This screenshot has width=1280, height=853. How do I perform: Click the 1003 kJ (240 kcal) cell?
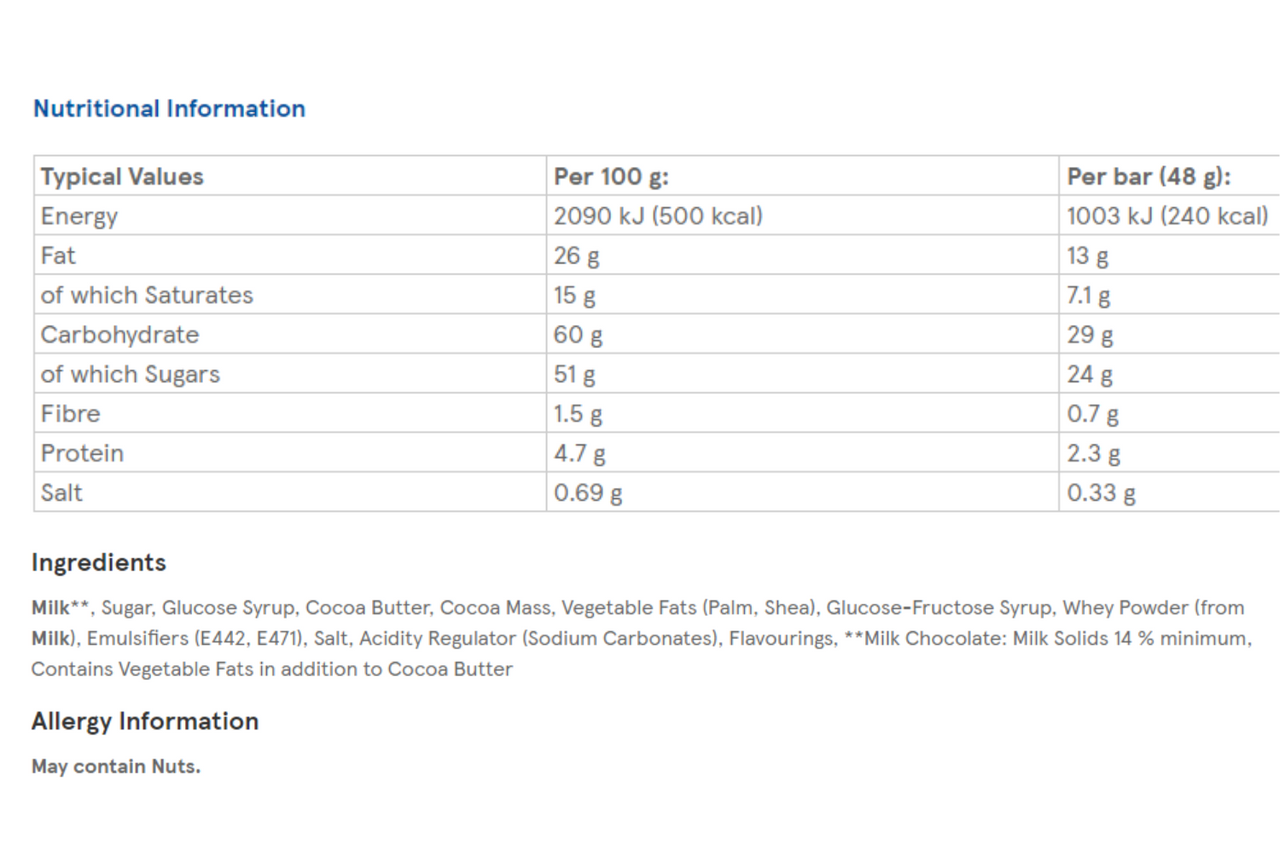click(1167, 216)
